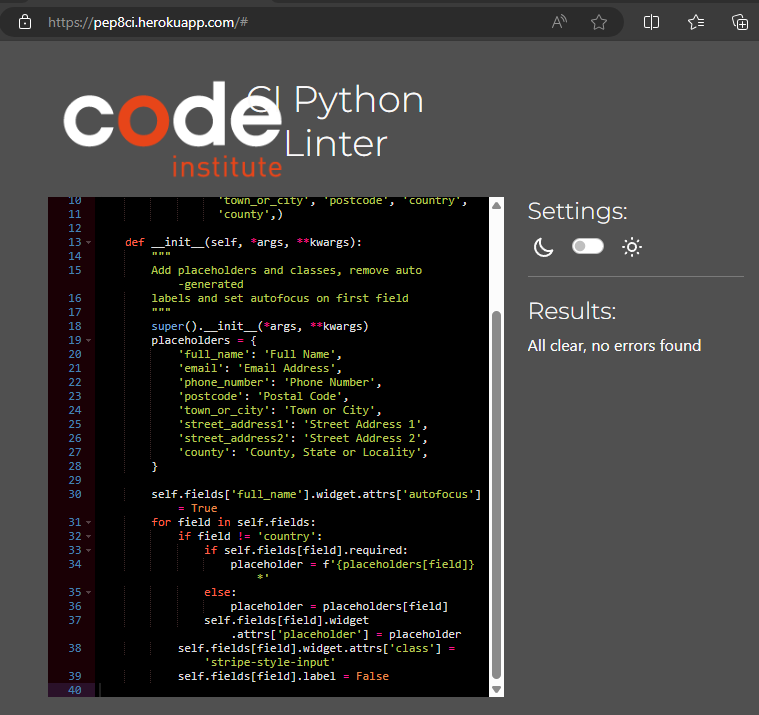The width and height of the screenshot is (759, 715).
Task: Click 'Street Address 2' string on line 26
Action: click(362, 439)
